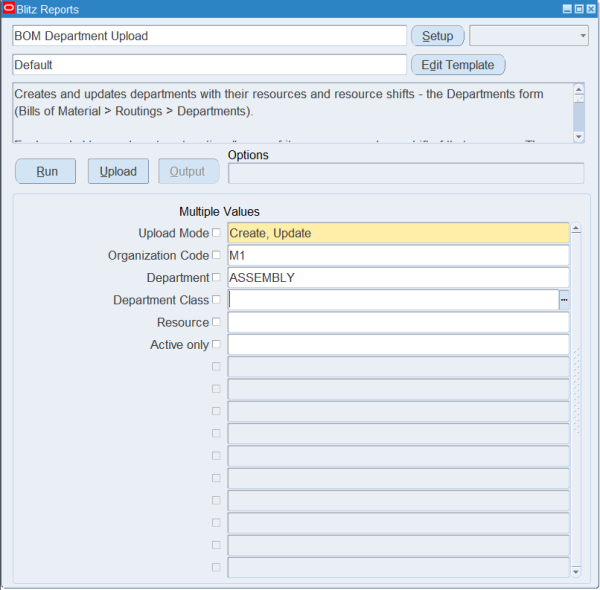Click into the Active only field
The image size is (600, 590).
pos(398,344)
